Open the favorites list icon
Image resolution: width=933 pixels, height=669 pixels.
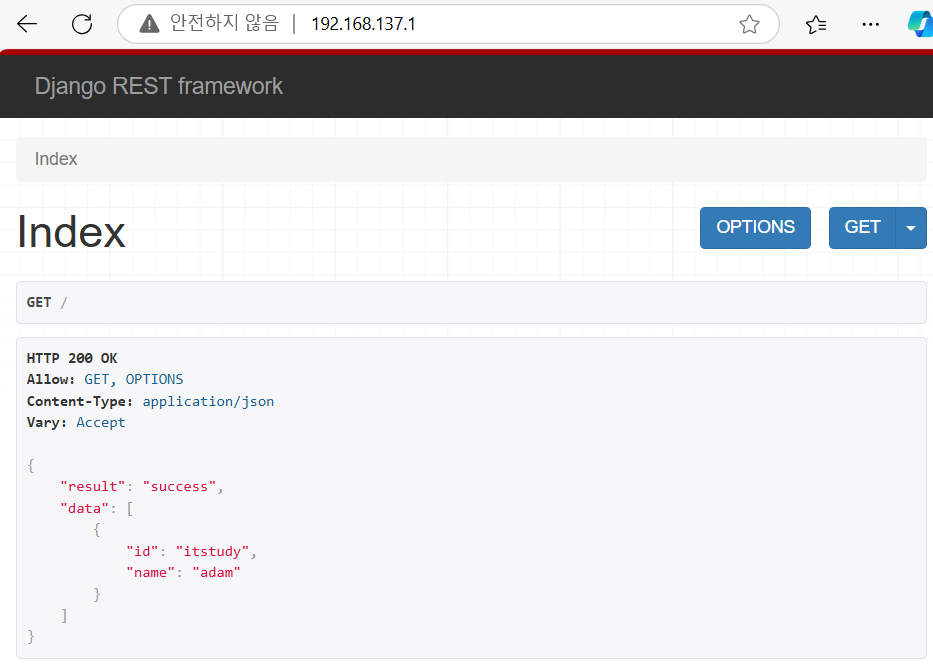pyautogui.click(x=816, y=24)
